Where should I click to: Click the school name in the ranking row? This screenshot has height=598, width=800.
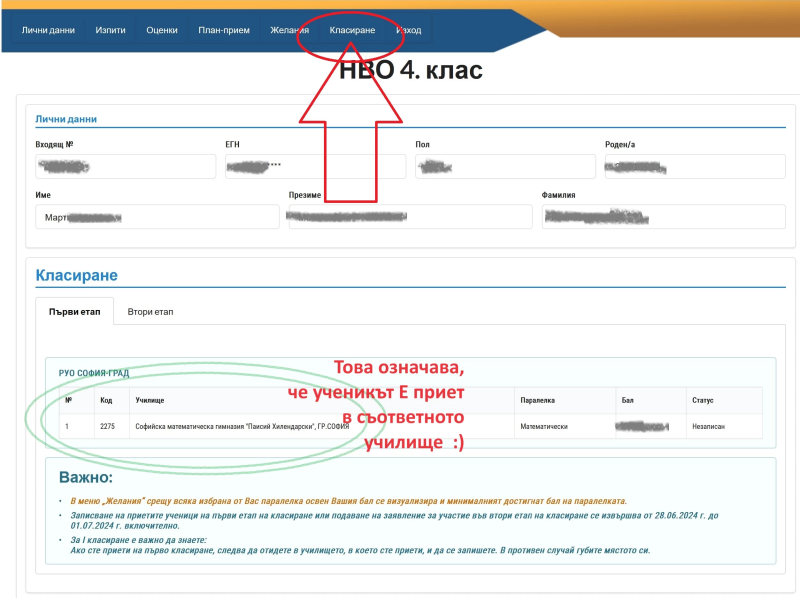tap(242, 426)
